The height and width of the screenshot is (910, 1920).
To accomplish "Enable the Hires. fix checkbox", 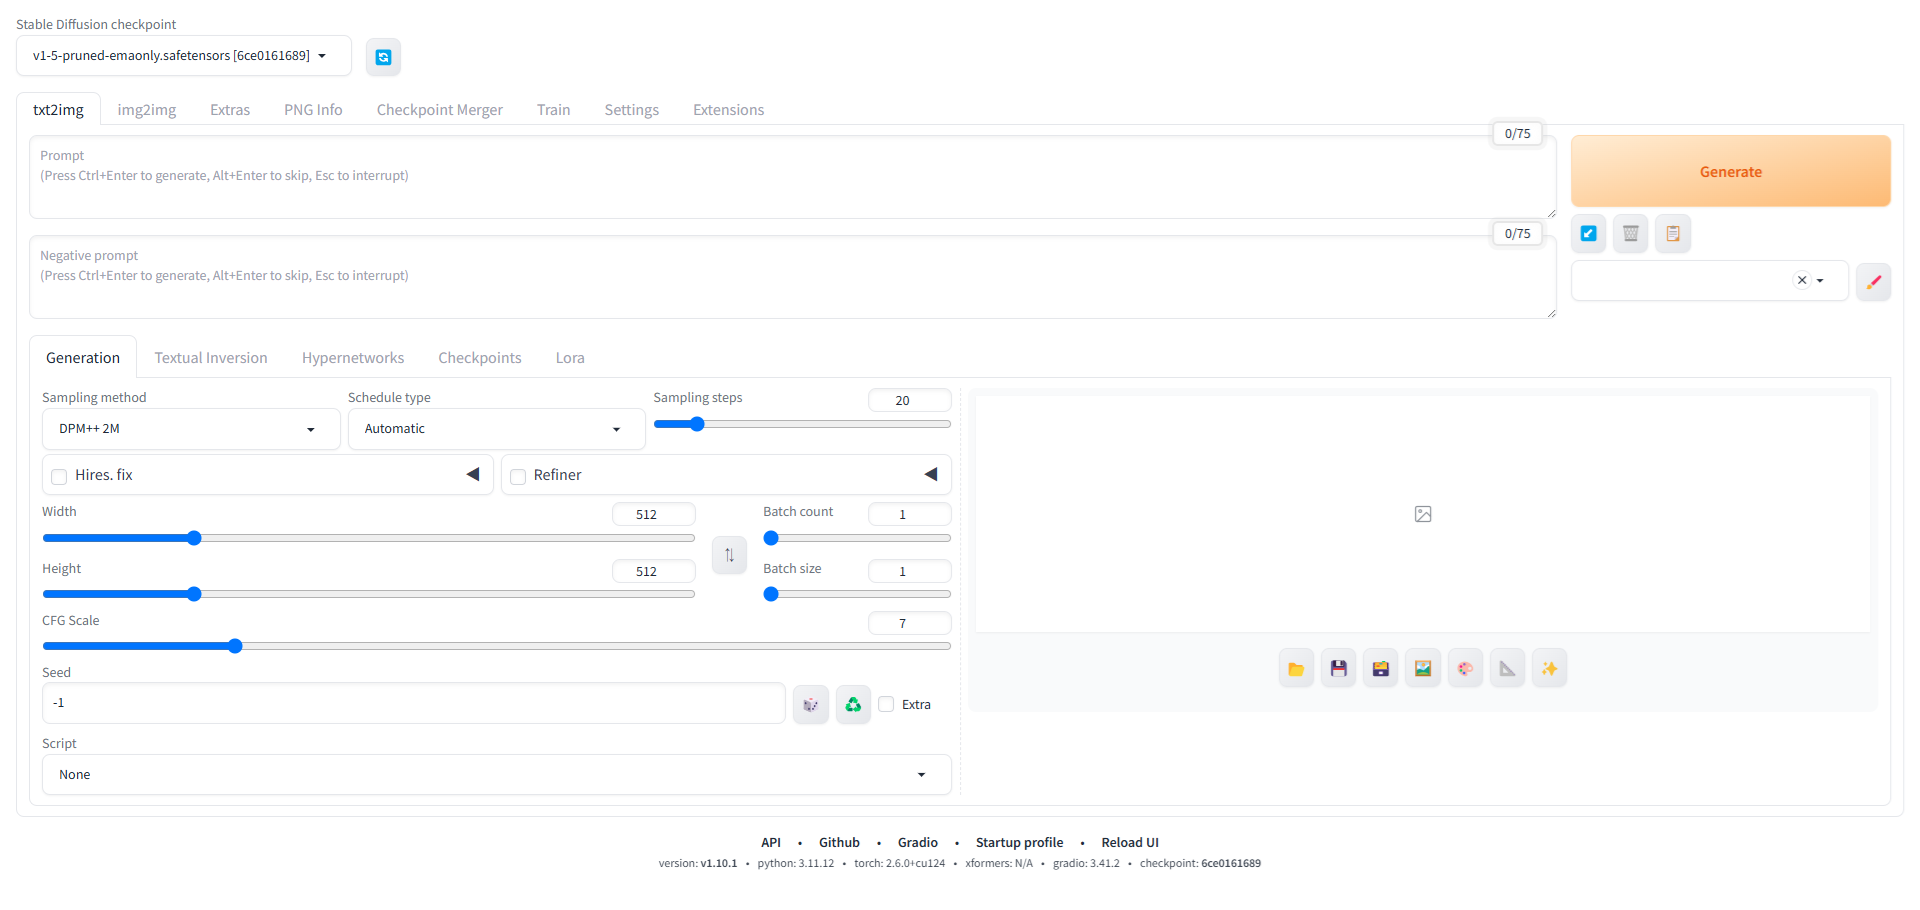I will 59,477.
